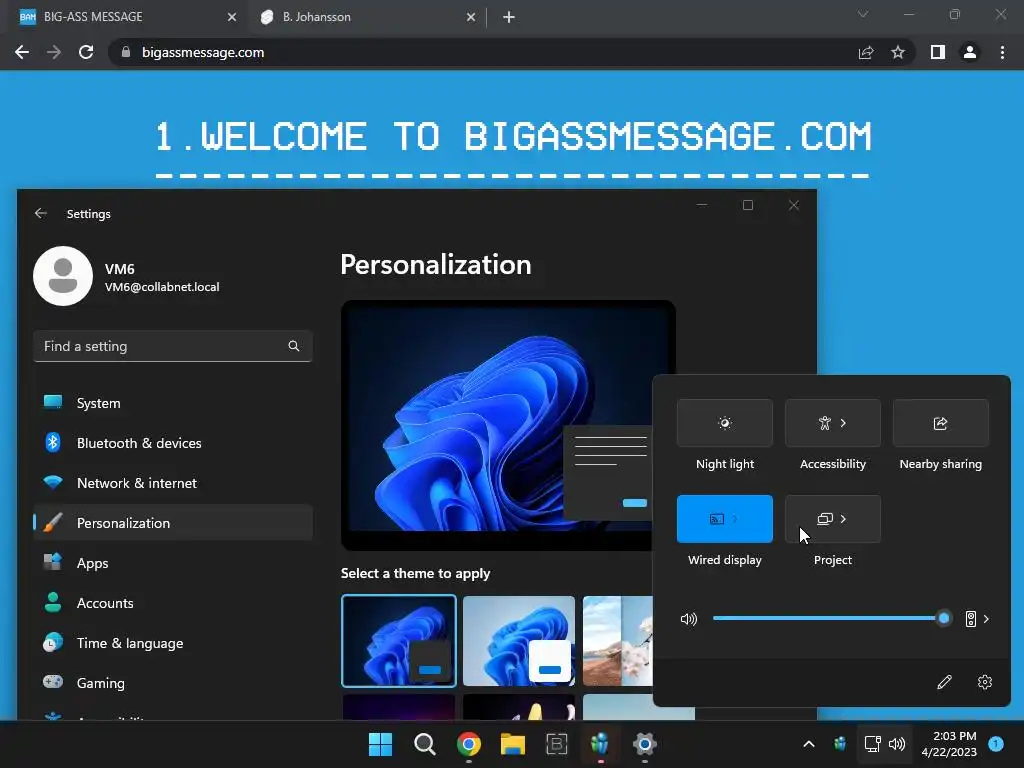Open taskbar Search
This screenshot has width=1024, height=768.
[x=424, y=744]
